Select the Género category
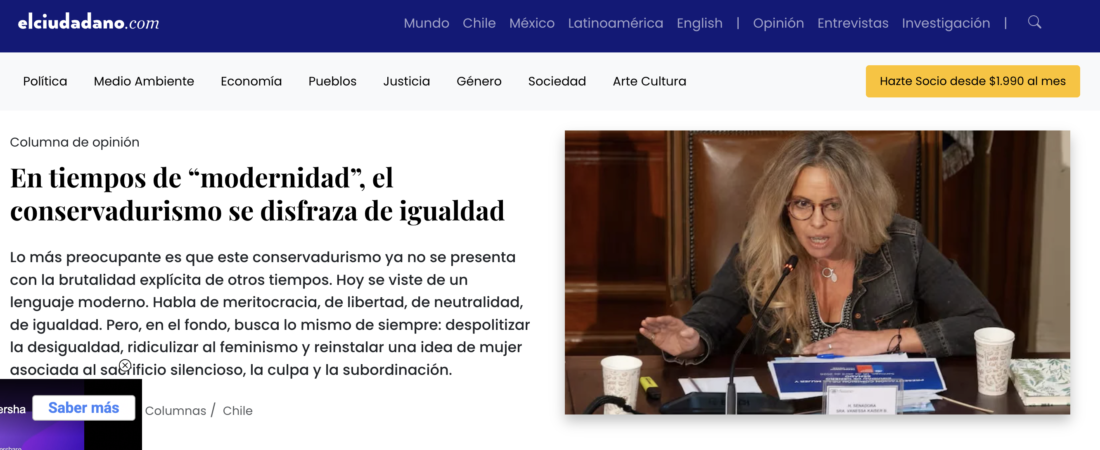The height and width of the screenshot is (450, 1100). click(479, 81)
